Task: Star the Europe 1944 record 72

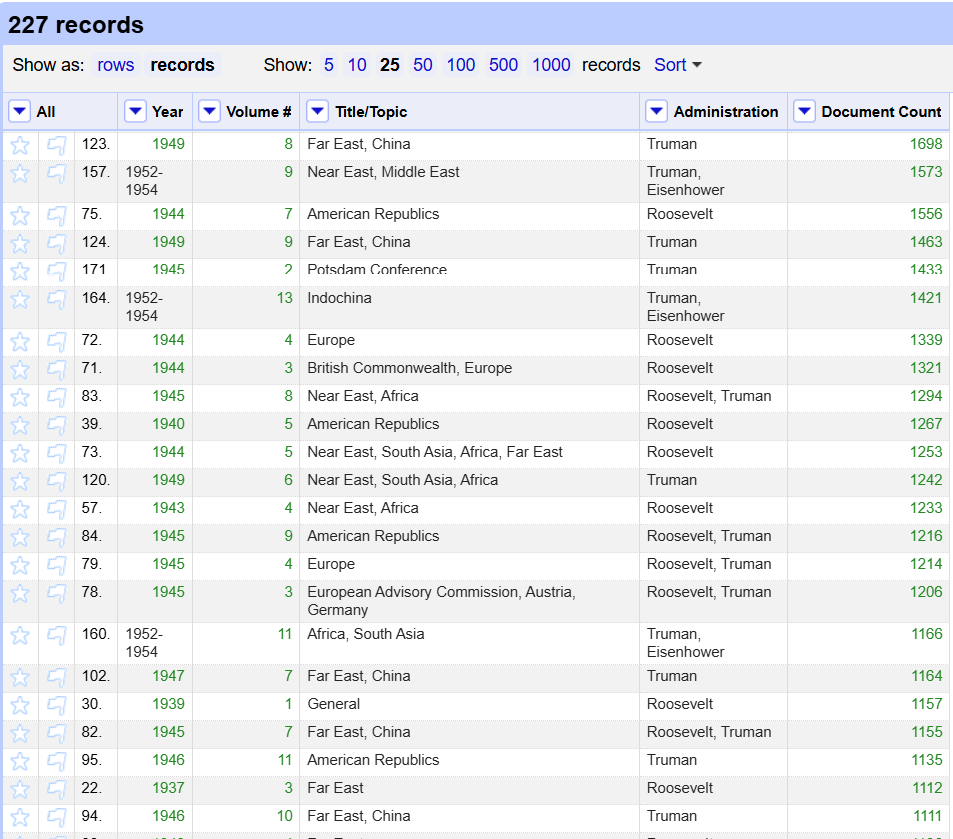Action: pos(20,341)
